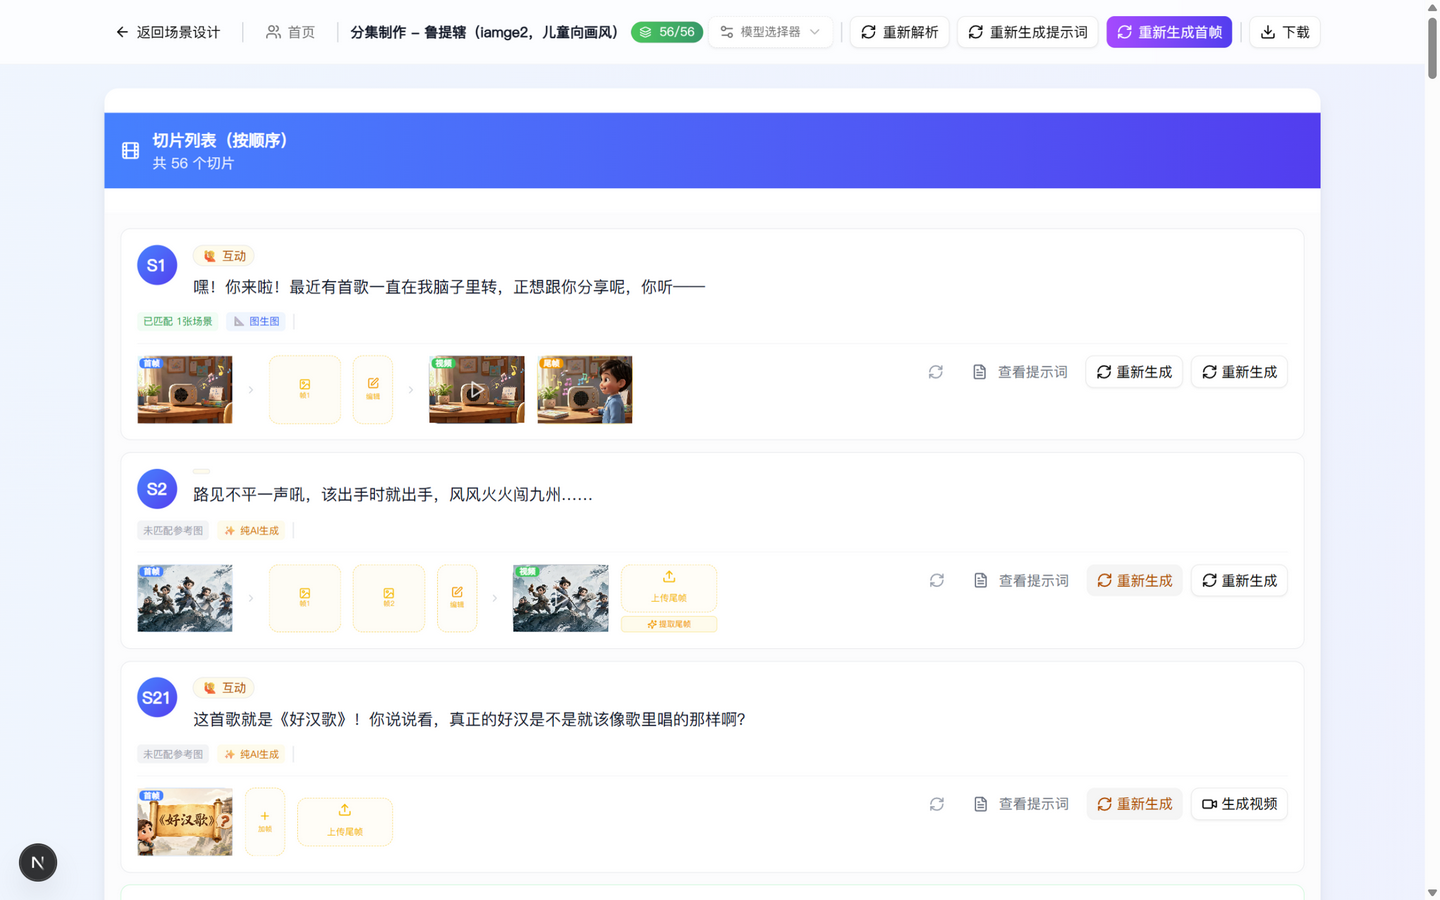1440x900 pixels.
Task: Open 查看提示词 for slice S21
Action: pyautogui.click(x=1021, y=804)
